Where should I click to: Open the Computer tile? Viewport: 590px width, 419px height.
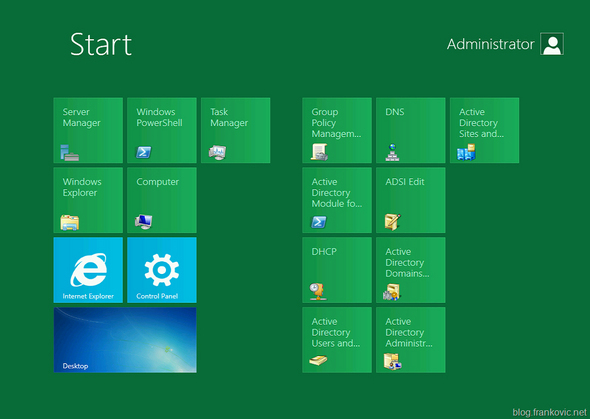click(x=162, y=200)
